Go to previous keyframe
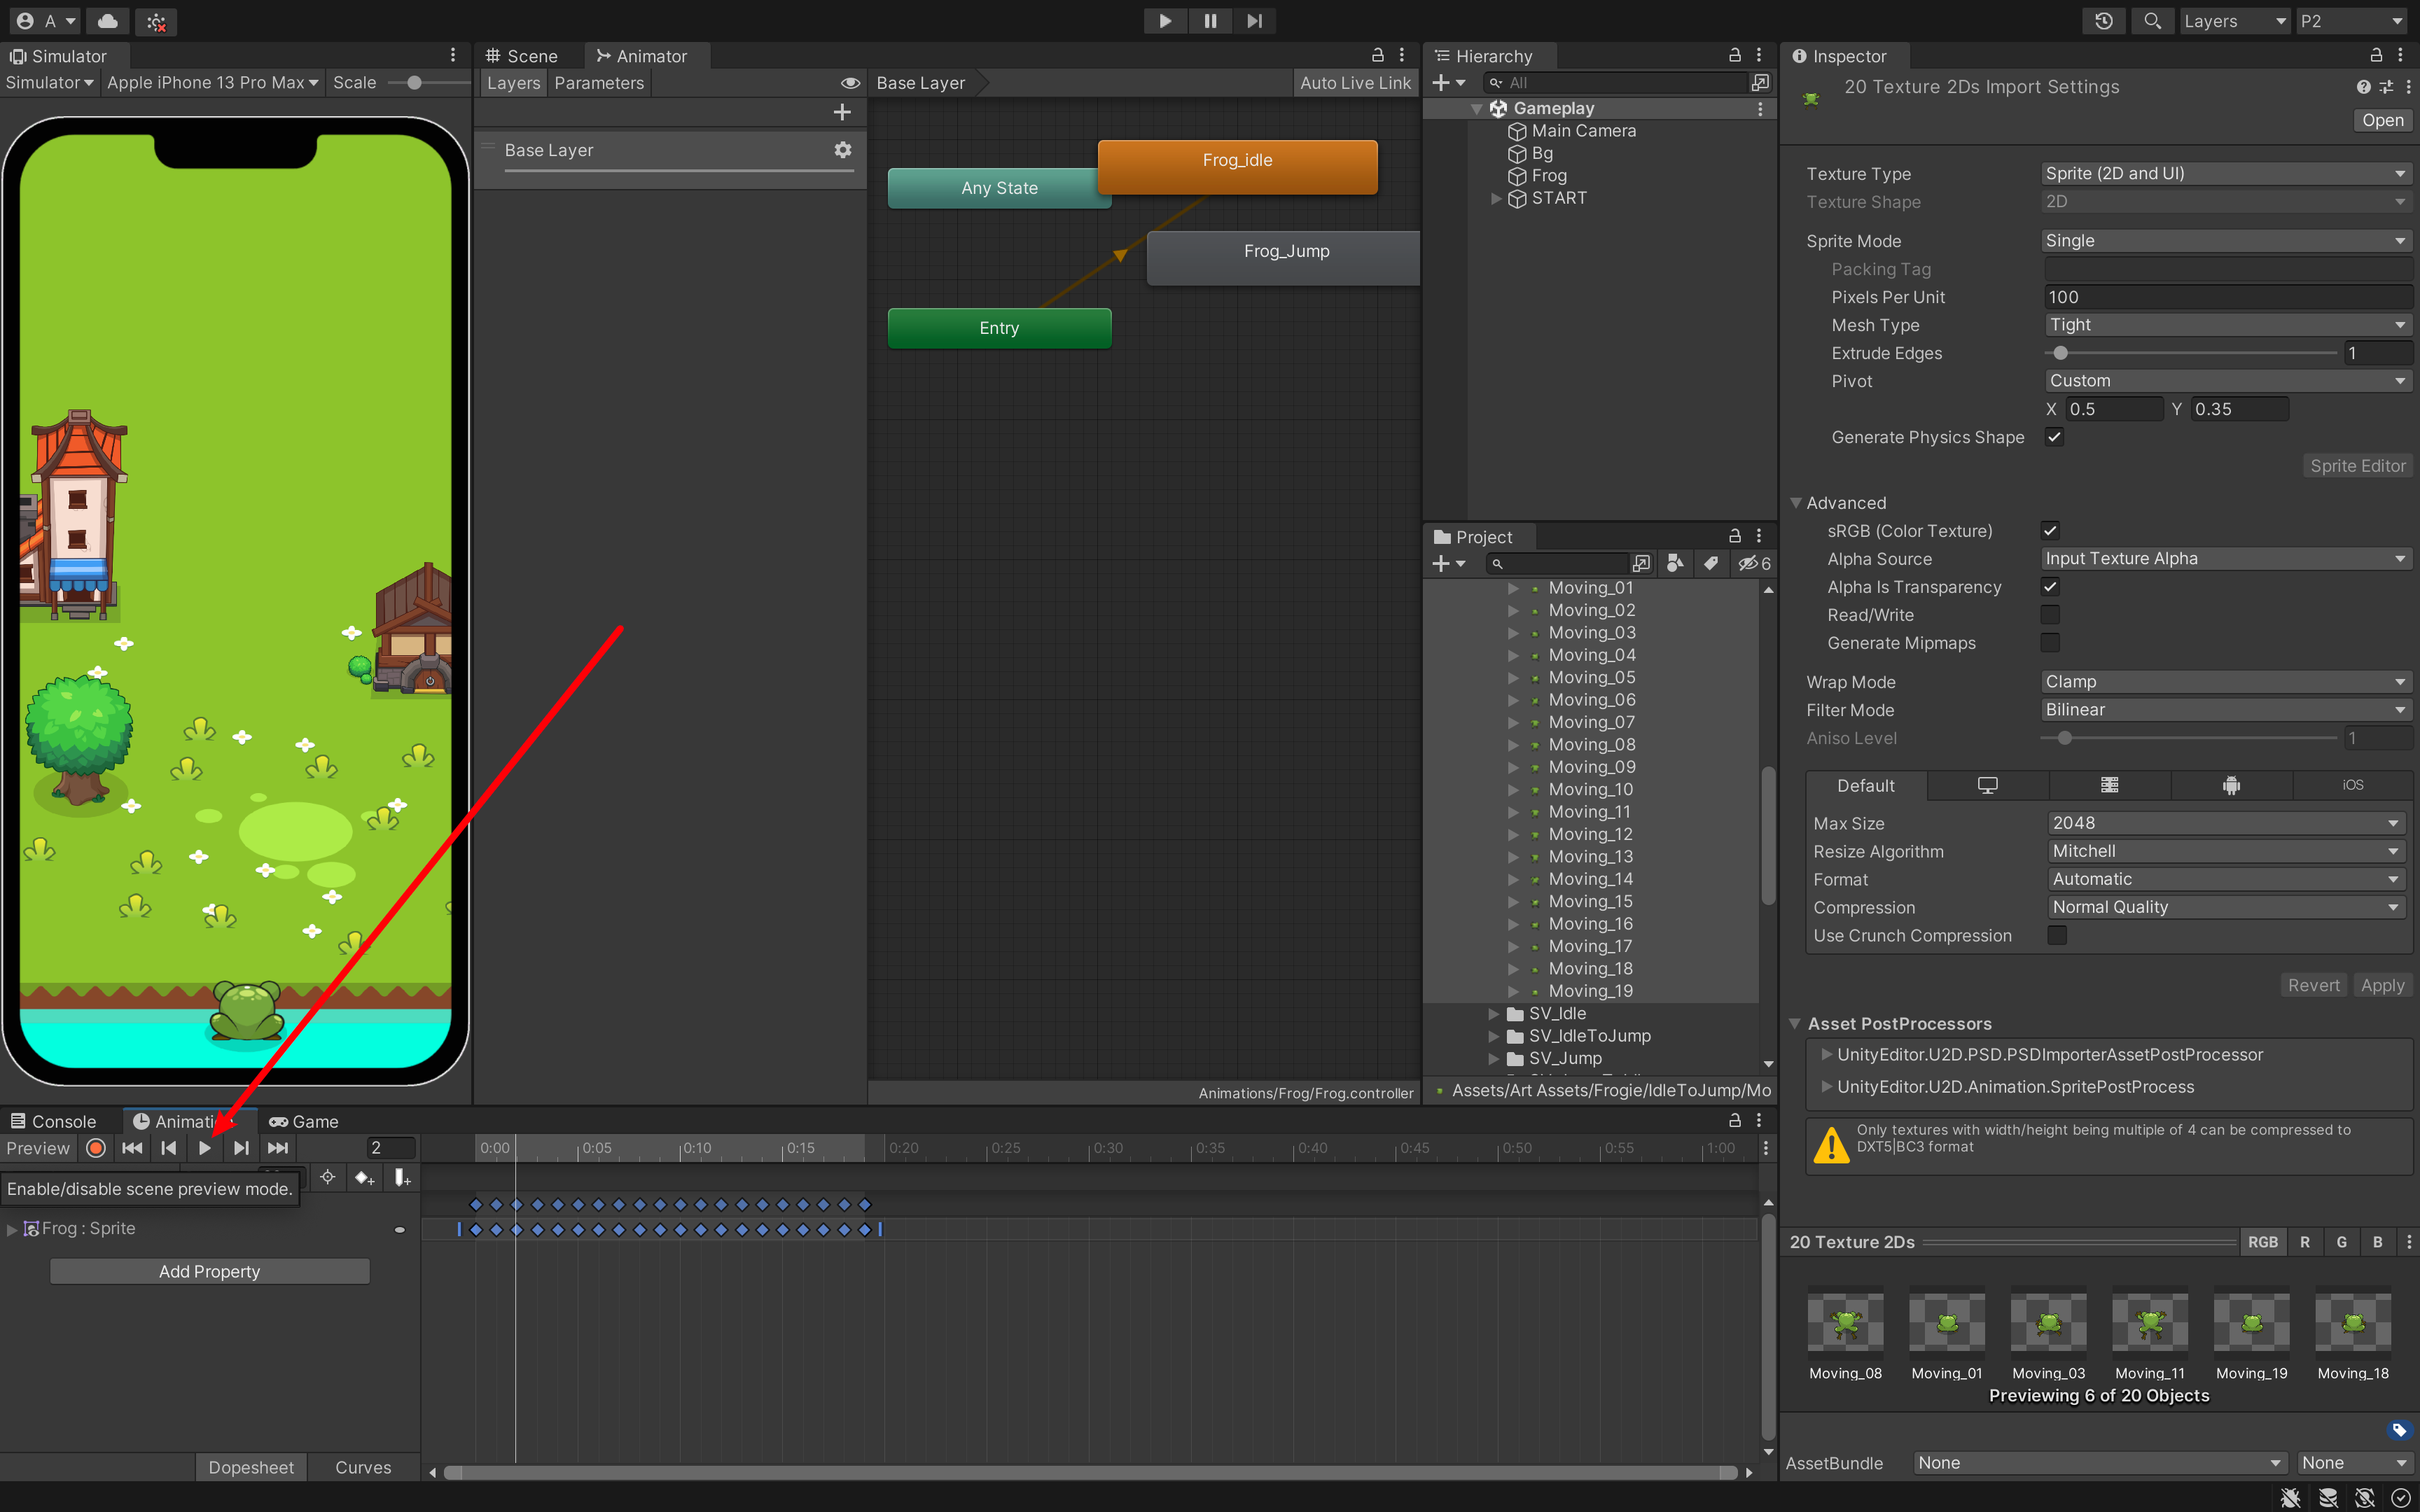This screenshot has height=1512, width=2420. click(168, 1148)
